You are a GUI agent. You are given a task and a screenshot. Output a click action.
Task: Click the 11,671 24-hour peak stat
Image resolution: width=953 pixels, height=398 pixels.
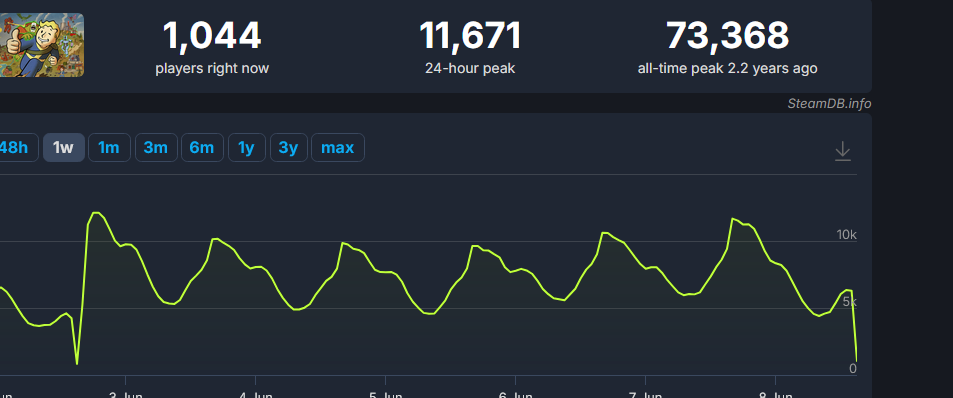470,47
